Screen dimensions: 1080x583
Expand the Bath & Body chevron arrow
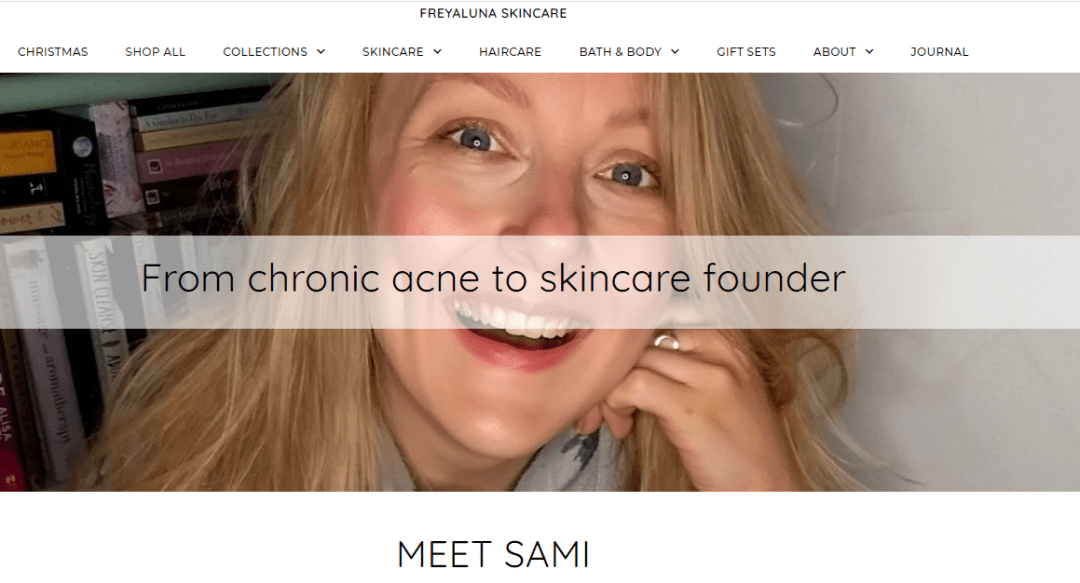675,52
